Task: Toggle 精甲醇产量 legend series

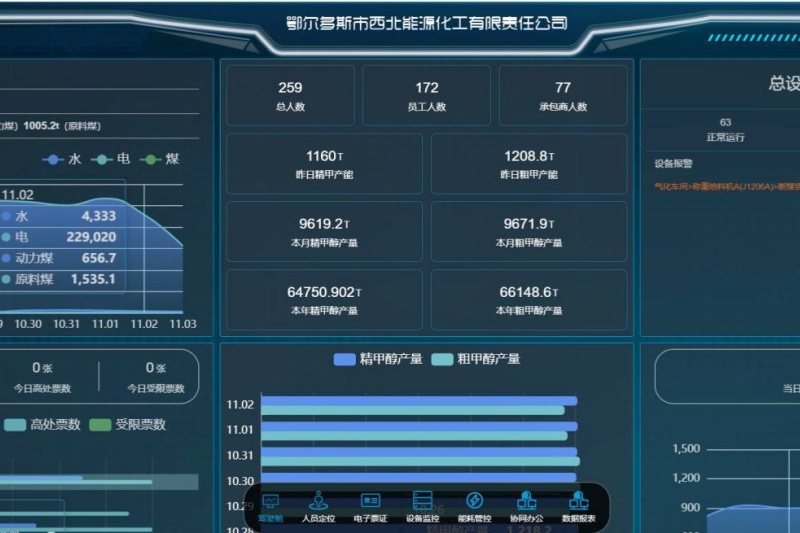Action: [x=378, y=359]
